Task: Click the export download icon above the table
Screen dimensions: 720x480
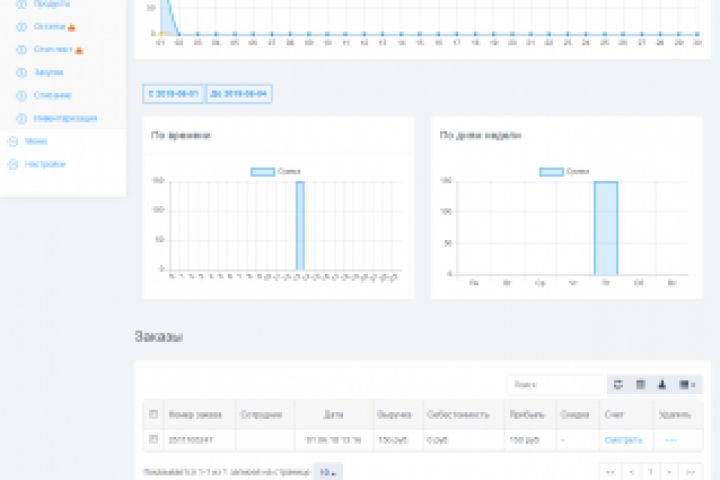Action: click(x=662, y=384)
